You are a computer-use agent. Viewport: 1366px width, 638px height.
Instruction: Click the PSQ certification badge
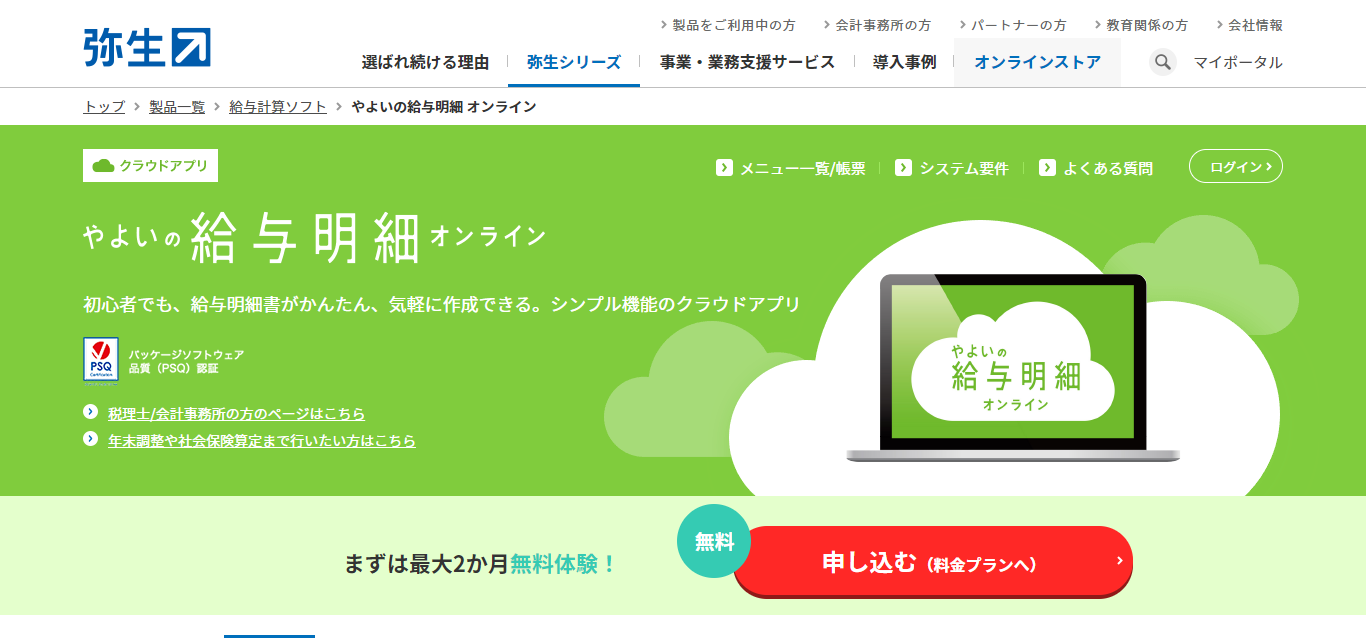coord(101,359)
